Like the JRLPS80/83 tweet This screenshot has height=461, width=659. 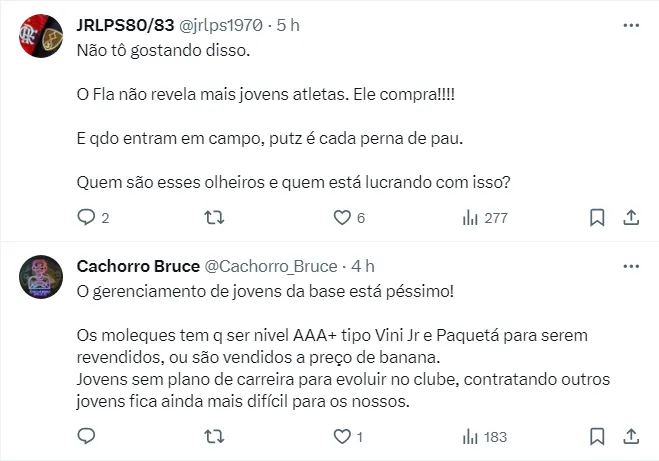342,217
